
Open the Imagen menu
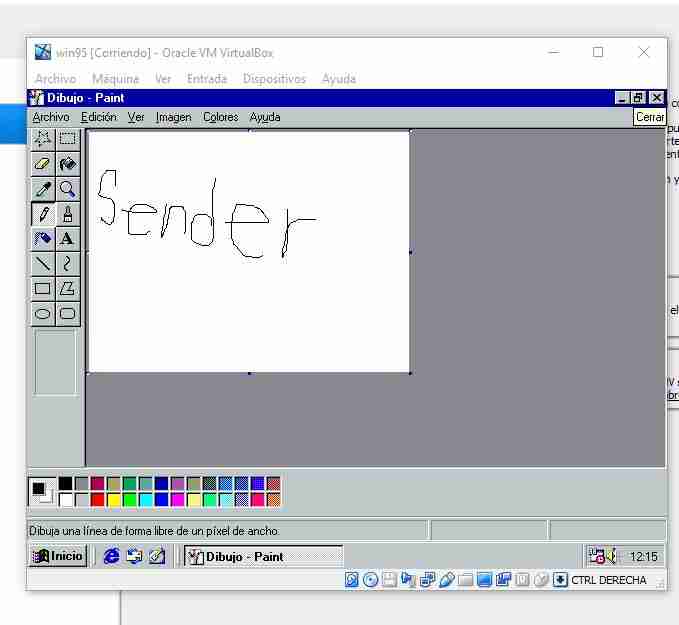tap(173, 117)
